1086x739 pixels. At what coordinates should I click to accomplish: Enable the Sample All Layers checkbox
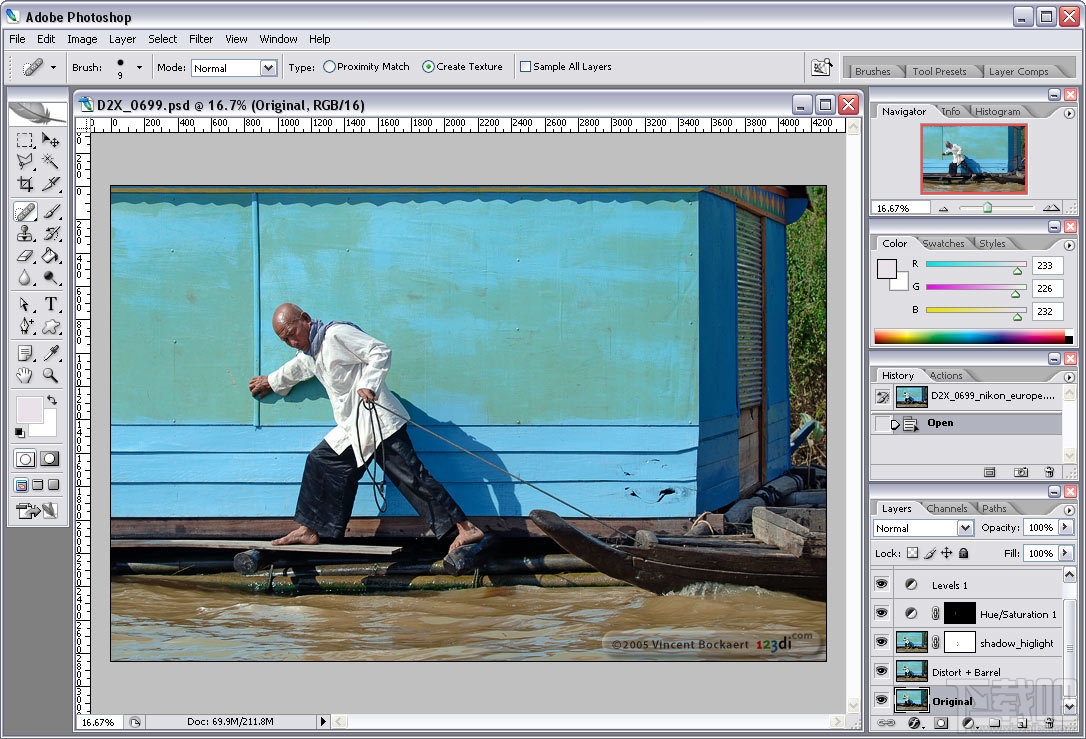[525, 66]
